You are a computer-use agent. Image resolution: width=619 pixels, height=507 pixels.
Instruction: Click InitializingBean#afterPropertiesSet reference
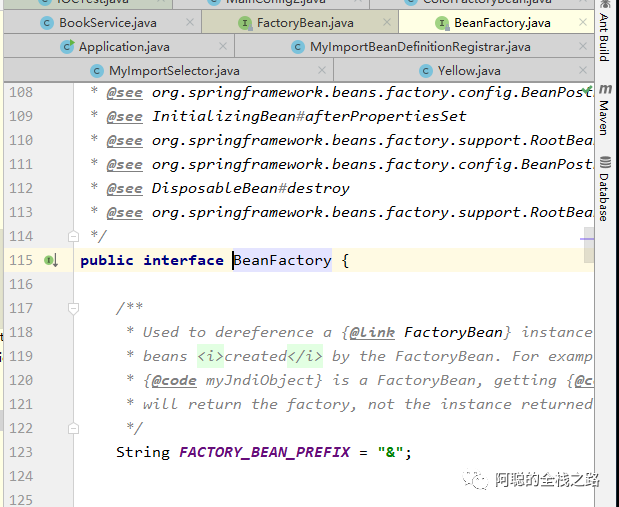point(309,116)
